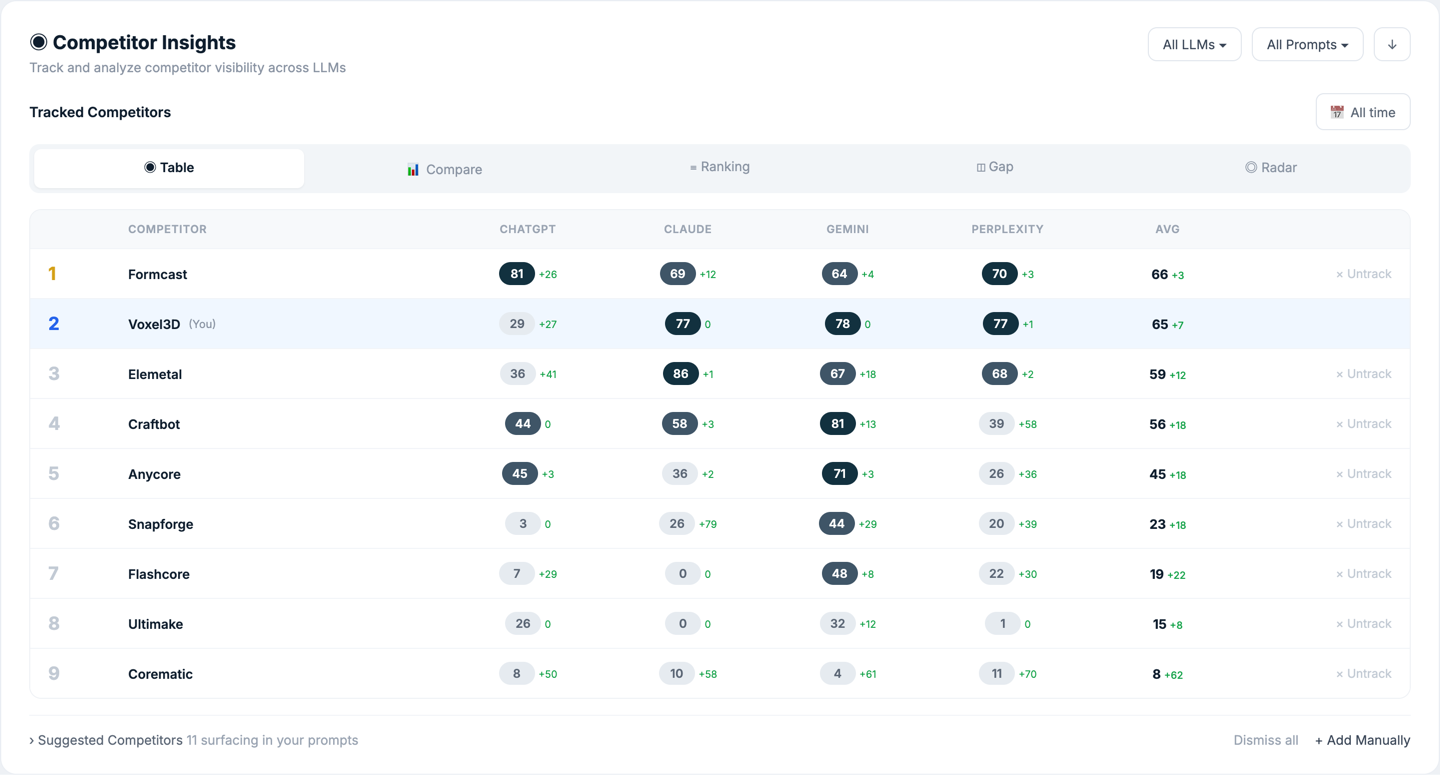Switch to the Compare tab
Viewport: 1440px width, 776px height.
[444, 169]
